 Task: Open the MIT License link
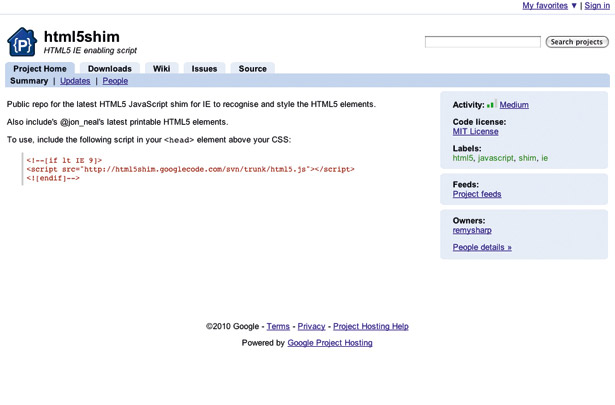click(475, 131)
